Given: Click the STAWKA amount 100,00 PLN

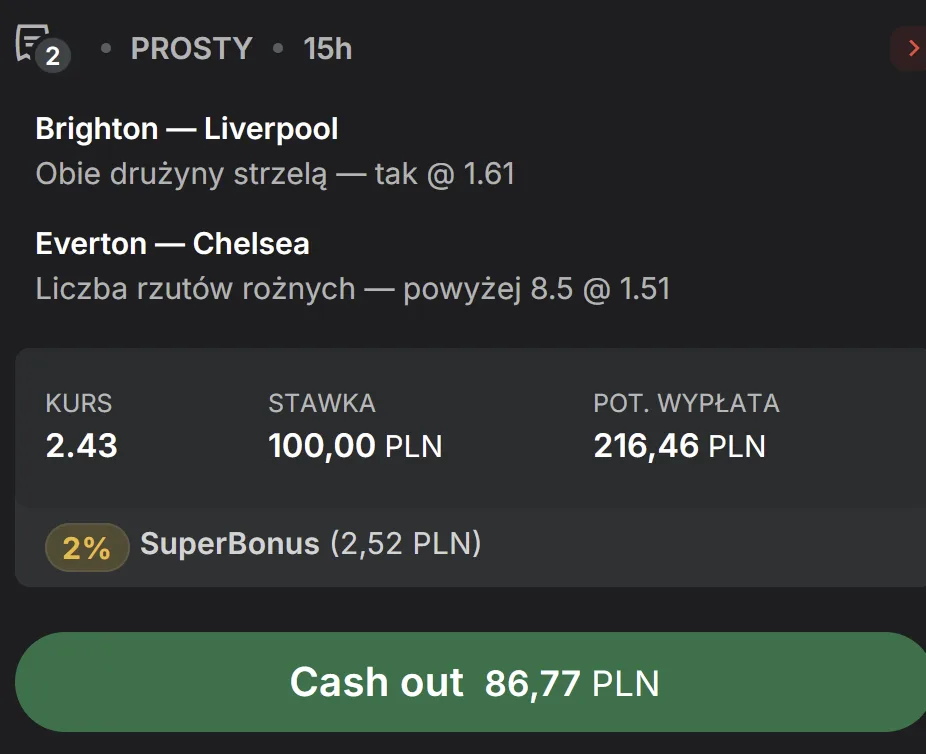Looking at the screenshot, I should [x=355, y=446].
